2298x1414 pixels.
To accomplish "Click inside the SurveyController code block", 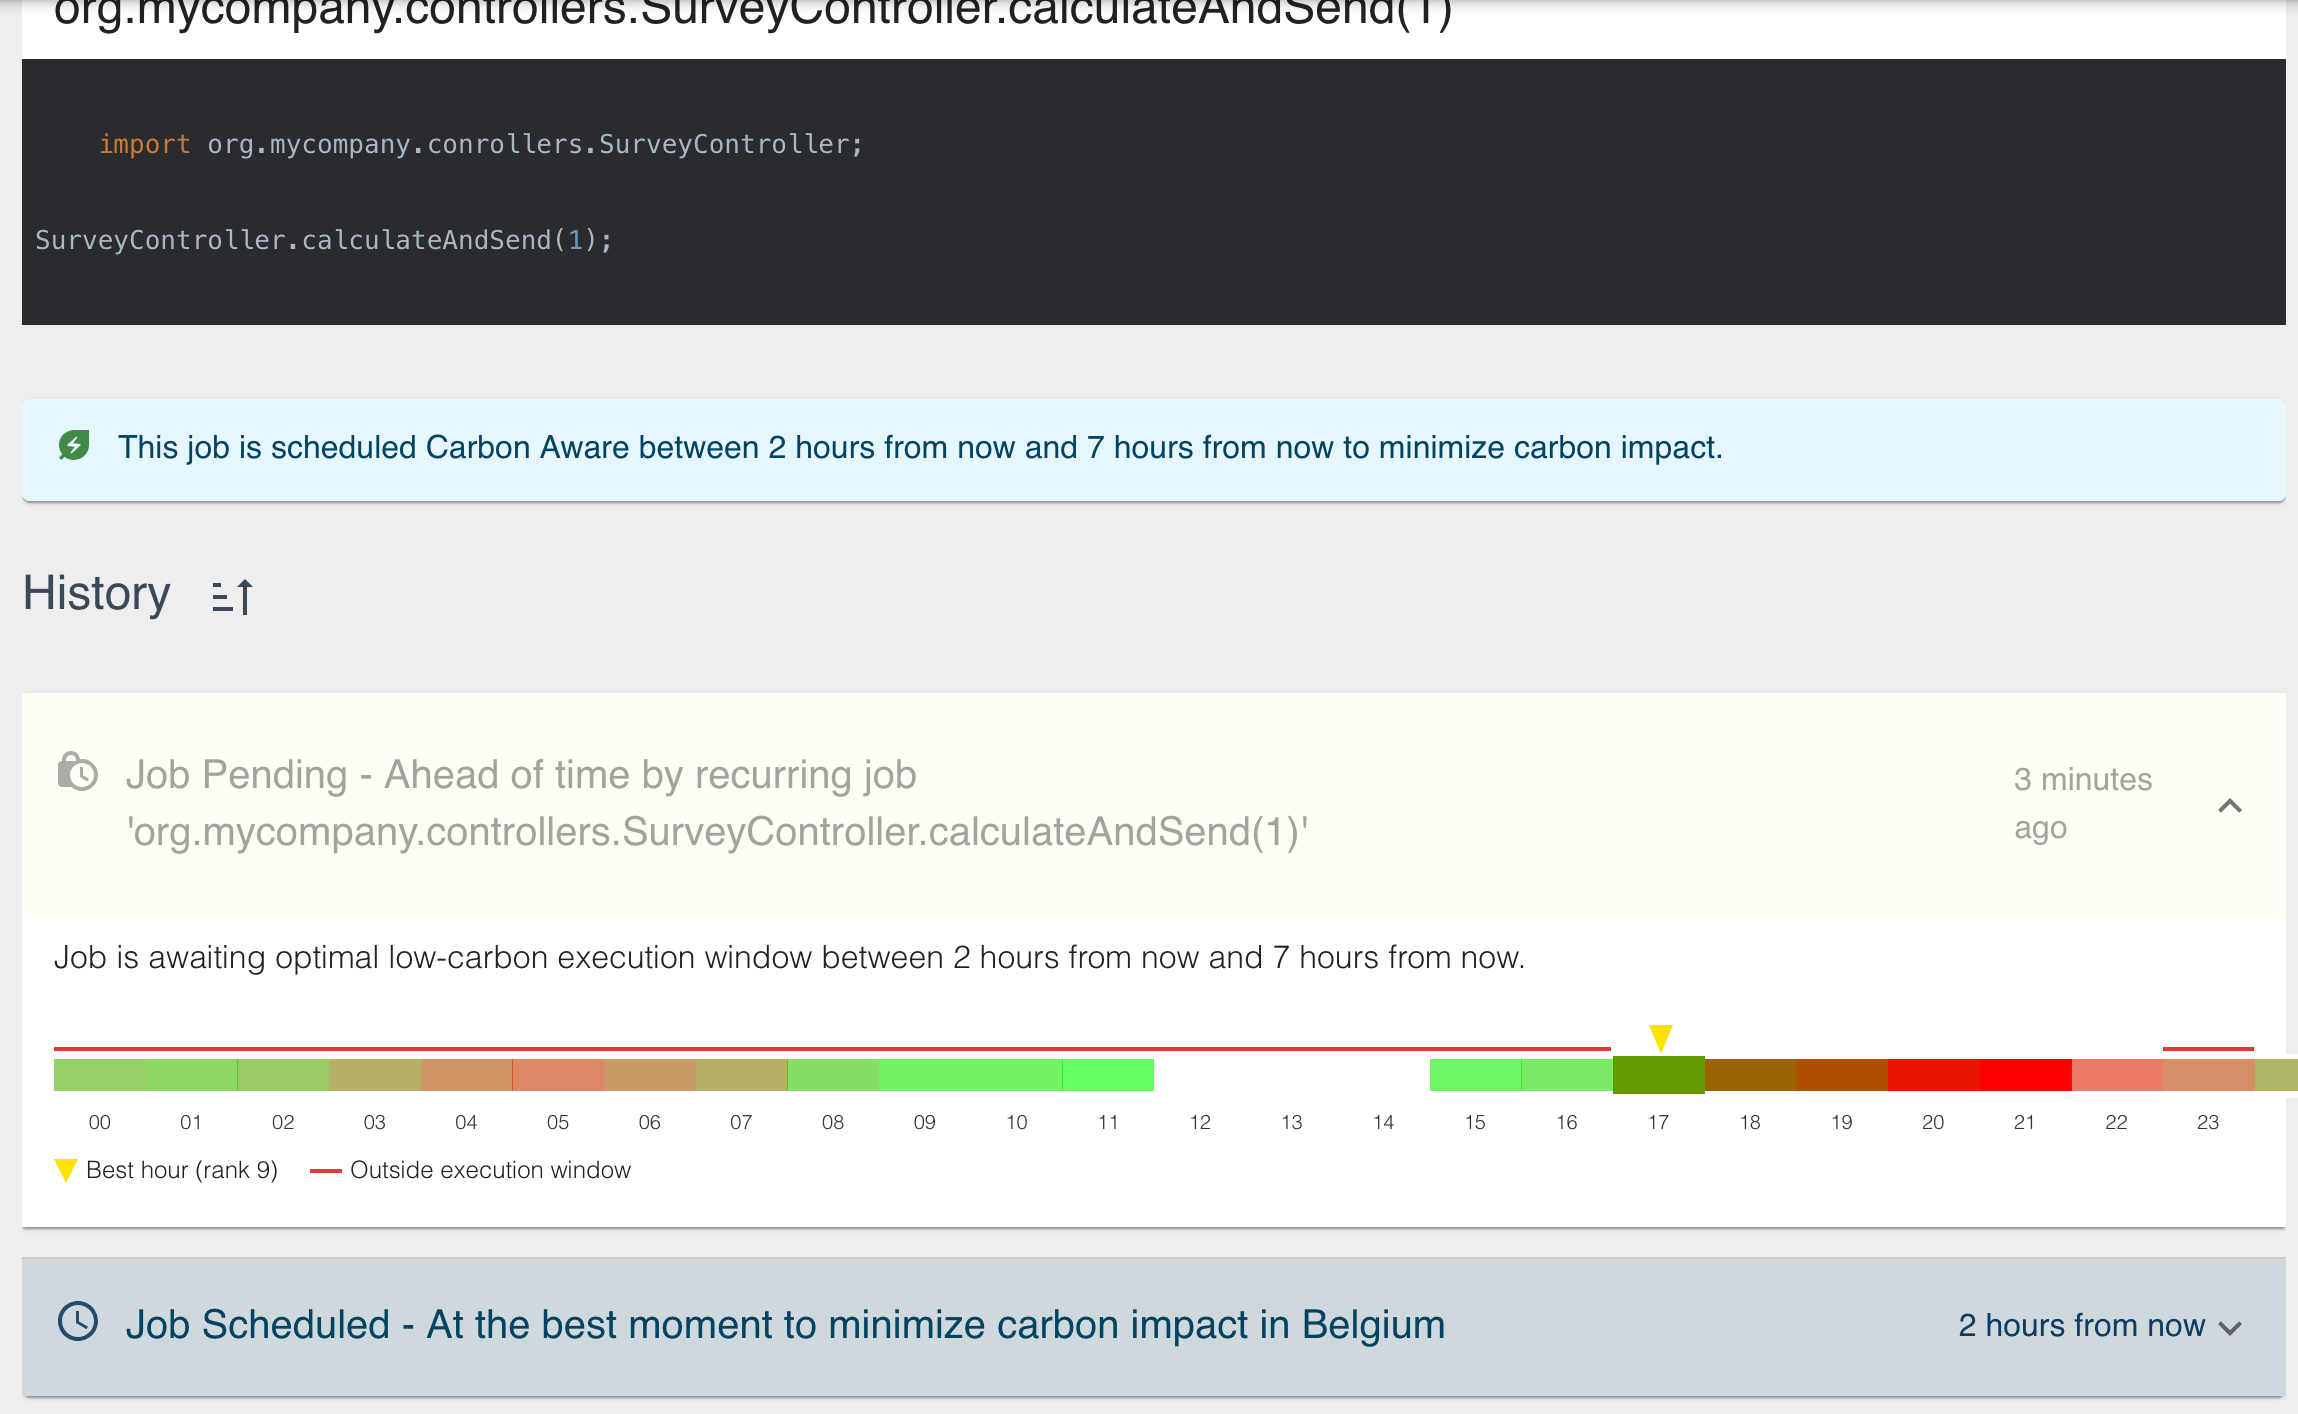I will point(1153,192).
